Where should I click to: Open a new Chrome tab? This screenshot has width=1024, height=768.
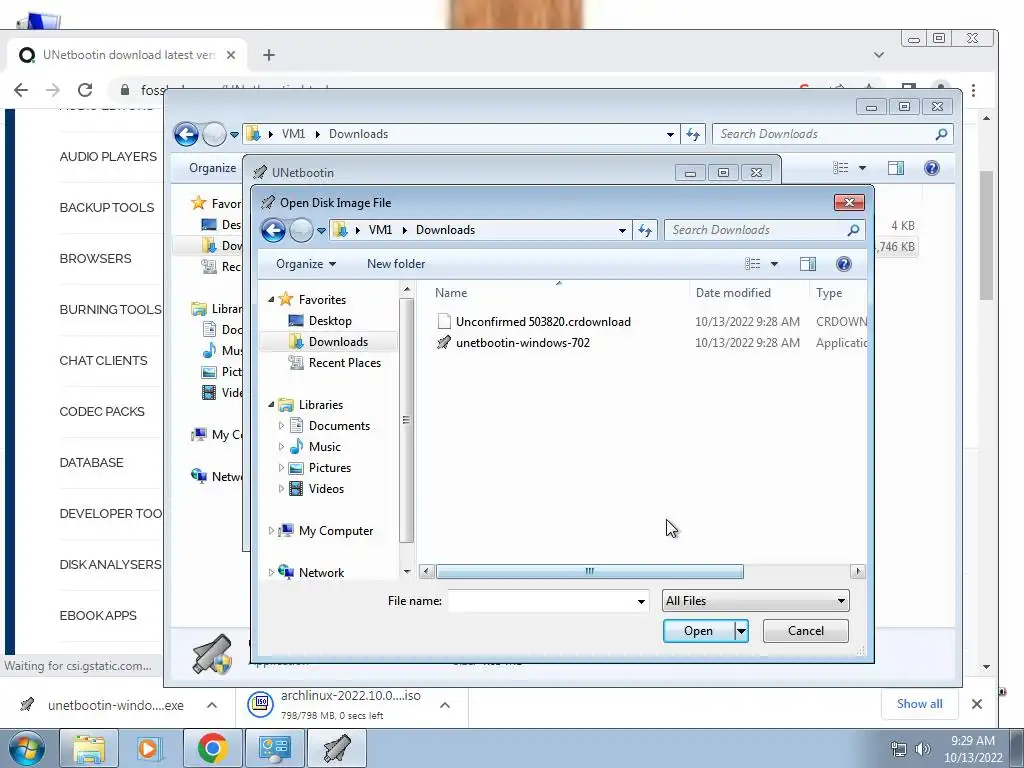(x=268, y=55)
